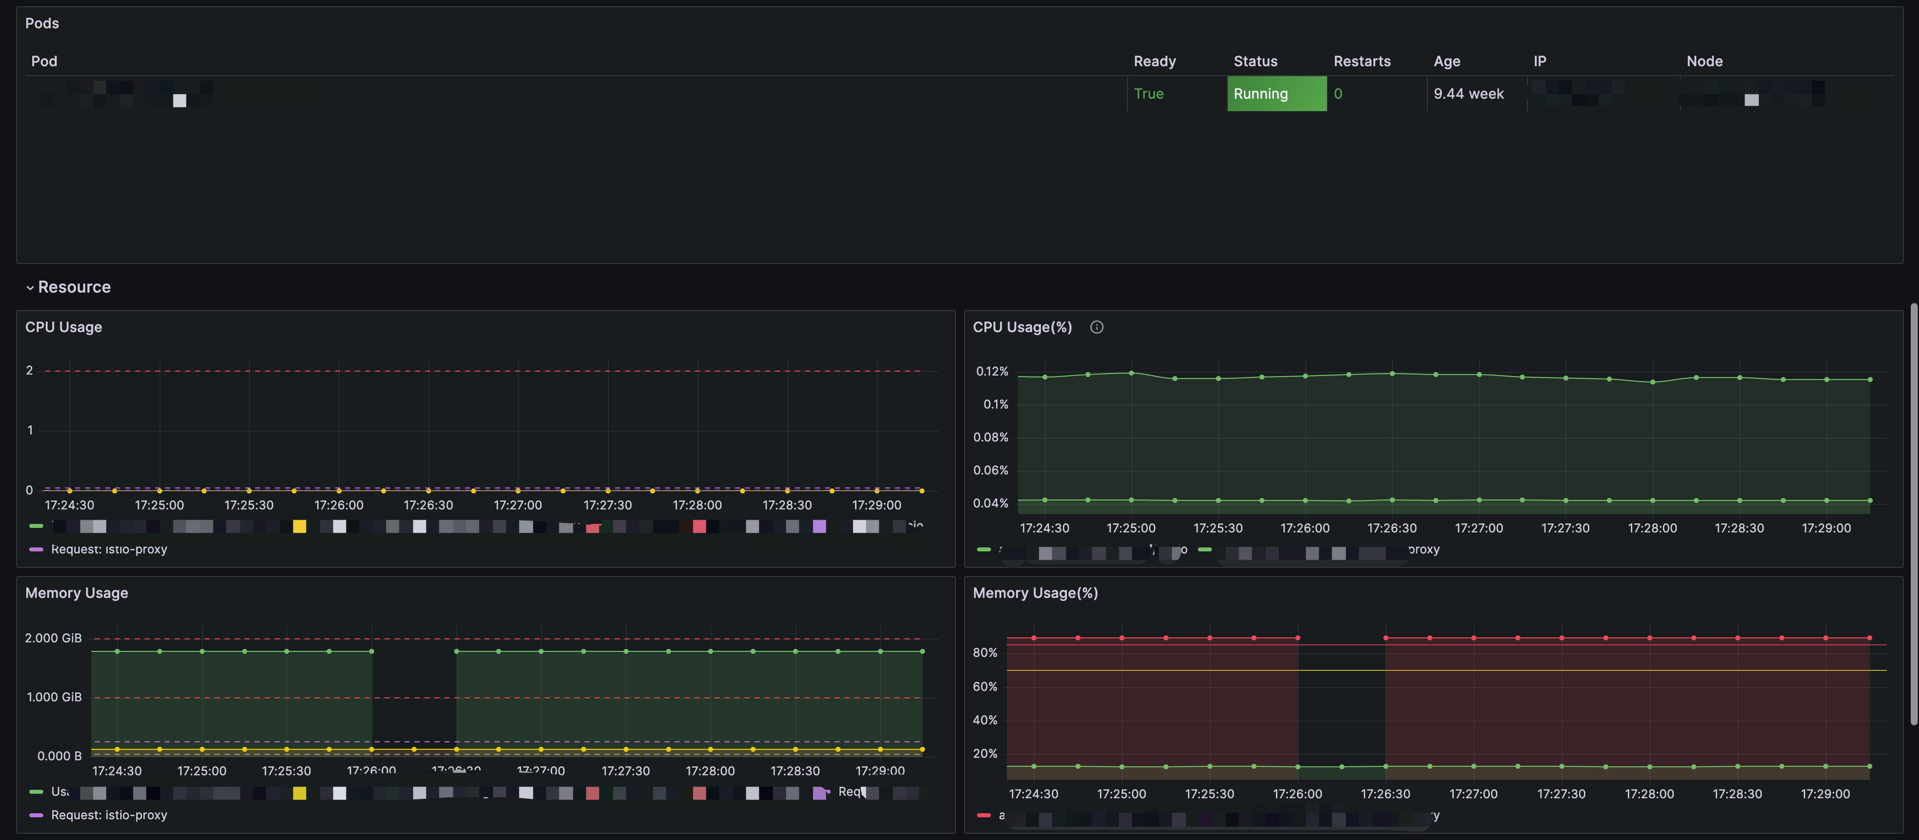Viewport: 1919px width, 840px height.
Task: Sort table by Ready column header
Action: click(x=1154, y=61)
